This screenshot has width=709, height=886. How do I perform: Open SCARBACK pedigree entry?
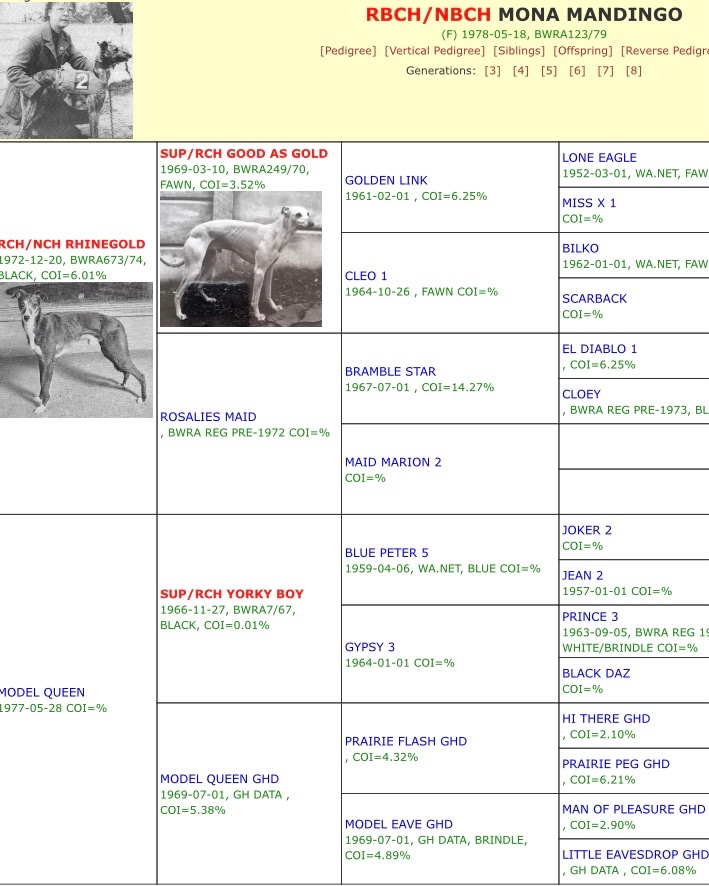[594, 298]
